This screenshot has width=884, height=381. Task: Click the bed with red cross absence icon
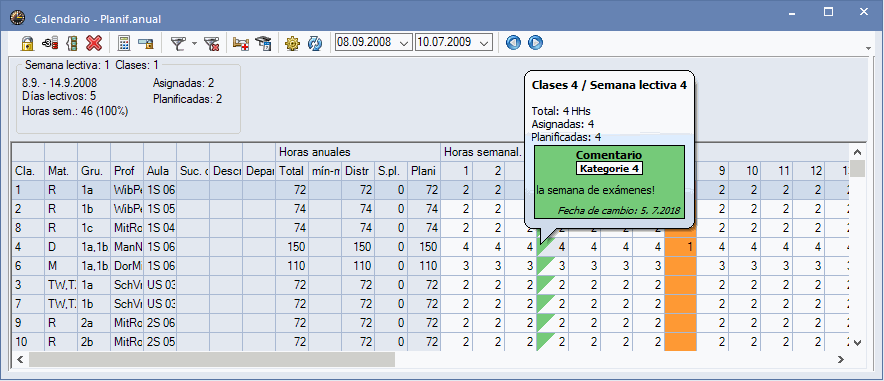point(241,43)
